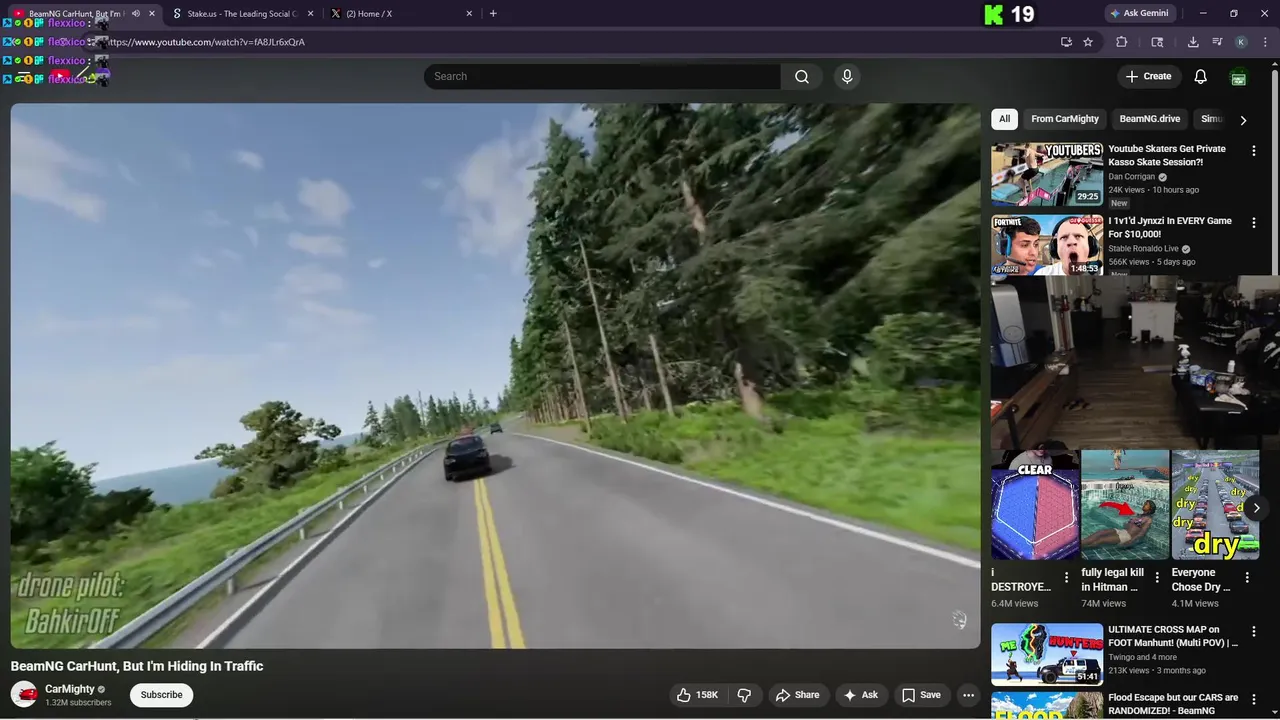Viewport: 1280px width, 720px height.
Task: Open options for I 1v1'd Jynxzi video
Action: point(1253,222)
